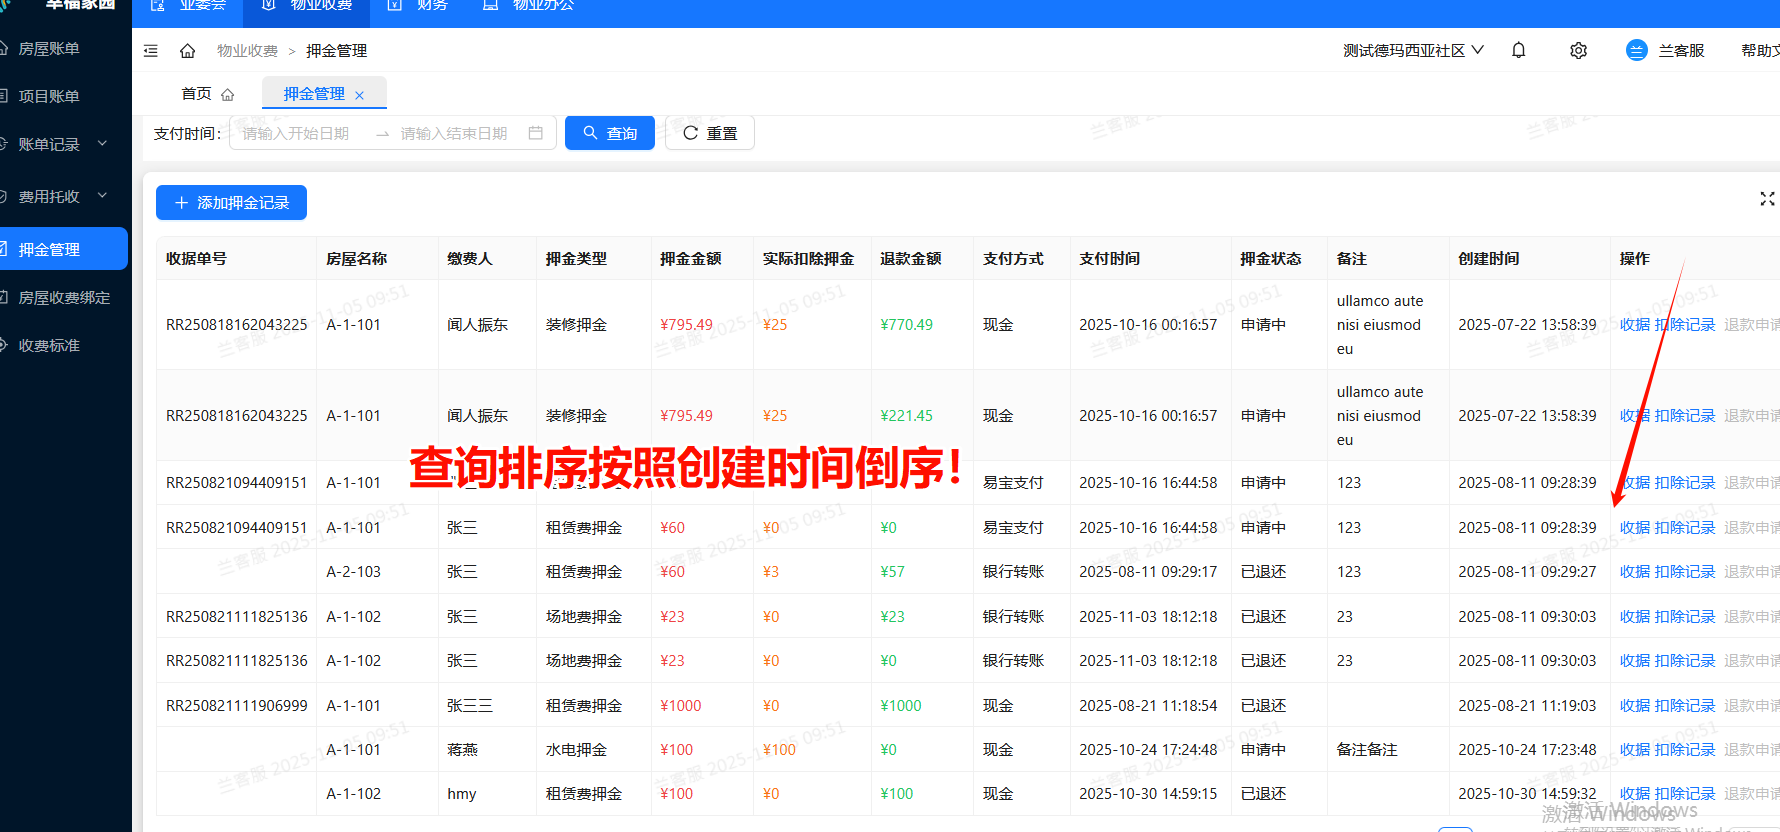Image resolution: width=1780 pixels, height=832 pixels.
Task: Expand the 费用托收 sidebar menu
Action: [x=60, y=197]
